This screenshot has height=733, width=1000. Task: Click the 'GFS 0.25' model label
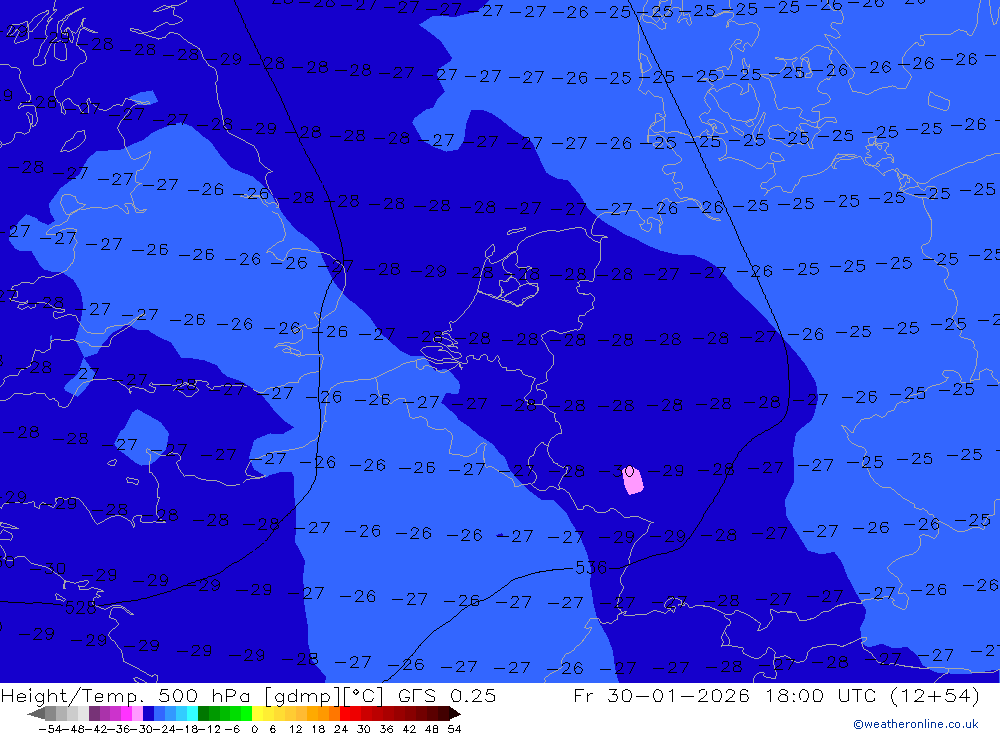pyautogui.click(x=446, y=695)
